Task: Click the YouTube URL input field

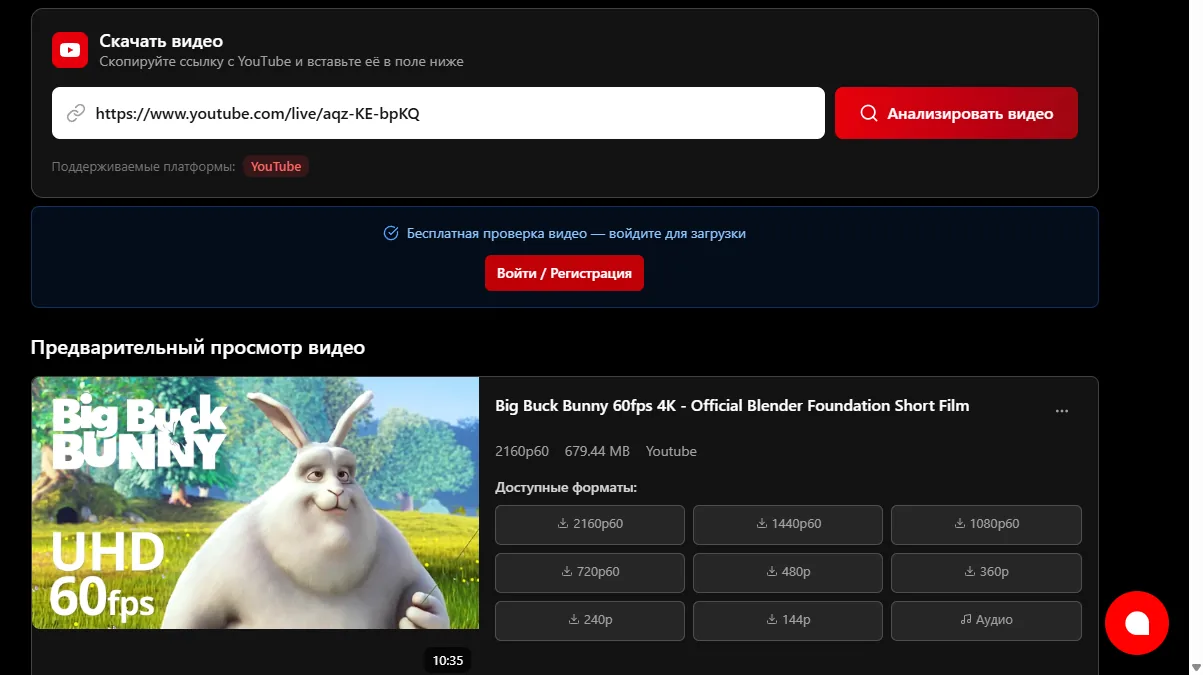Action: 438,113
